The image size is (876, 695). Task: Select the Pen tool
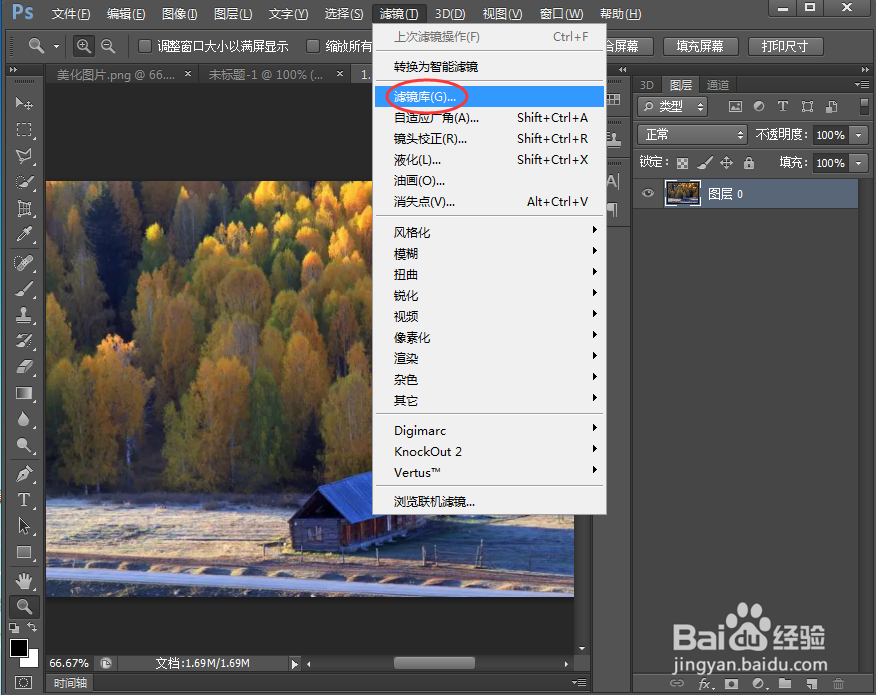(x=24, y=474)
